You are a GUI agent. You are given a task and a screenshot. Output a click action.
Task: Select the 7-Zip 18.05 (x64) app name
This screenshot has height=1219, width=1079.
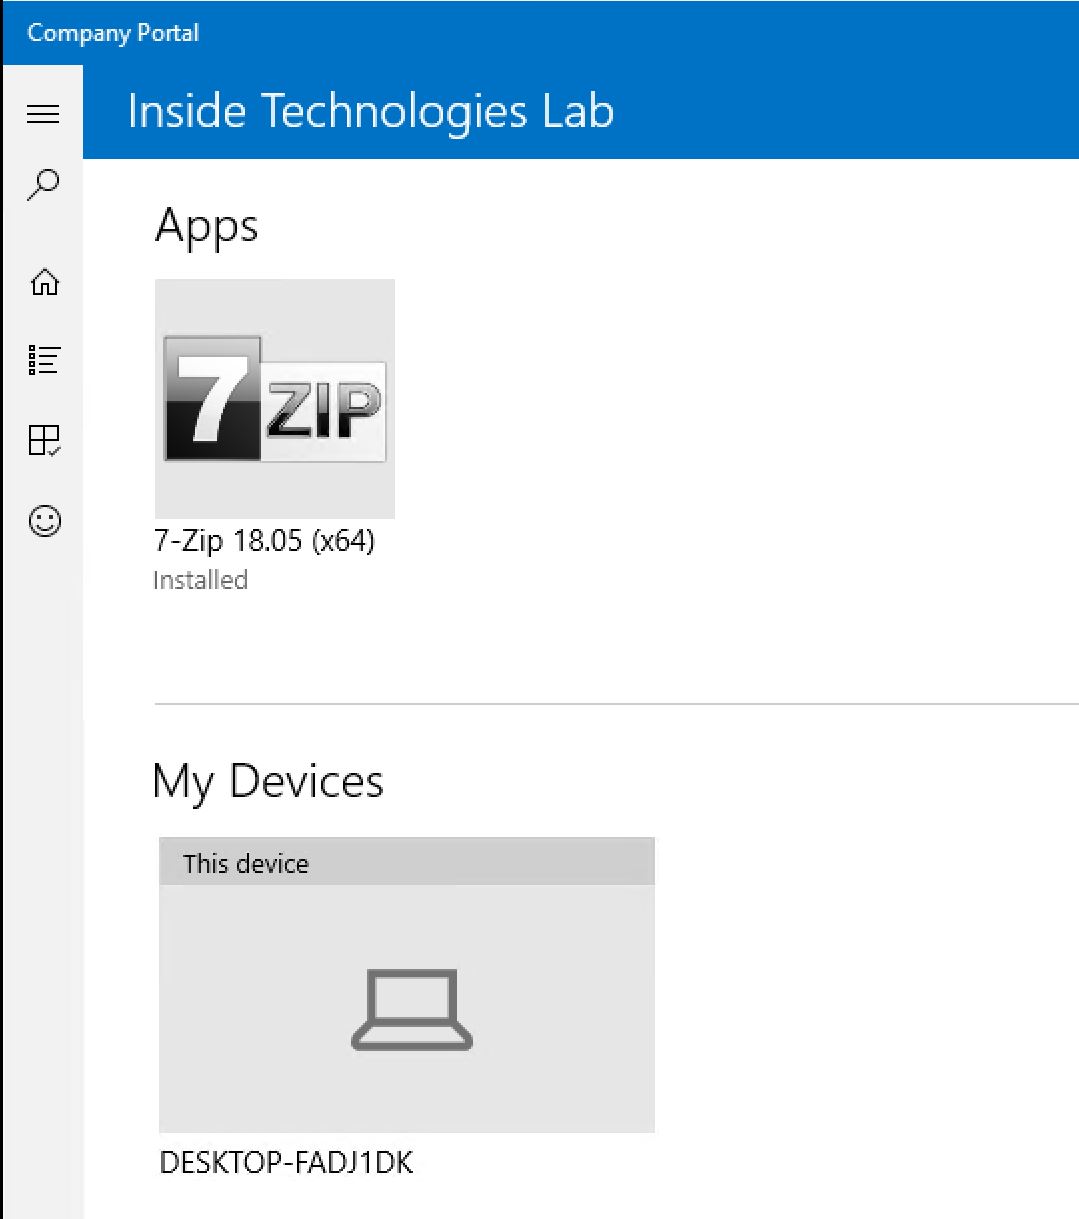click(265, 541)
